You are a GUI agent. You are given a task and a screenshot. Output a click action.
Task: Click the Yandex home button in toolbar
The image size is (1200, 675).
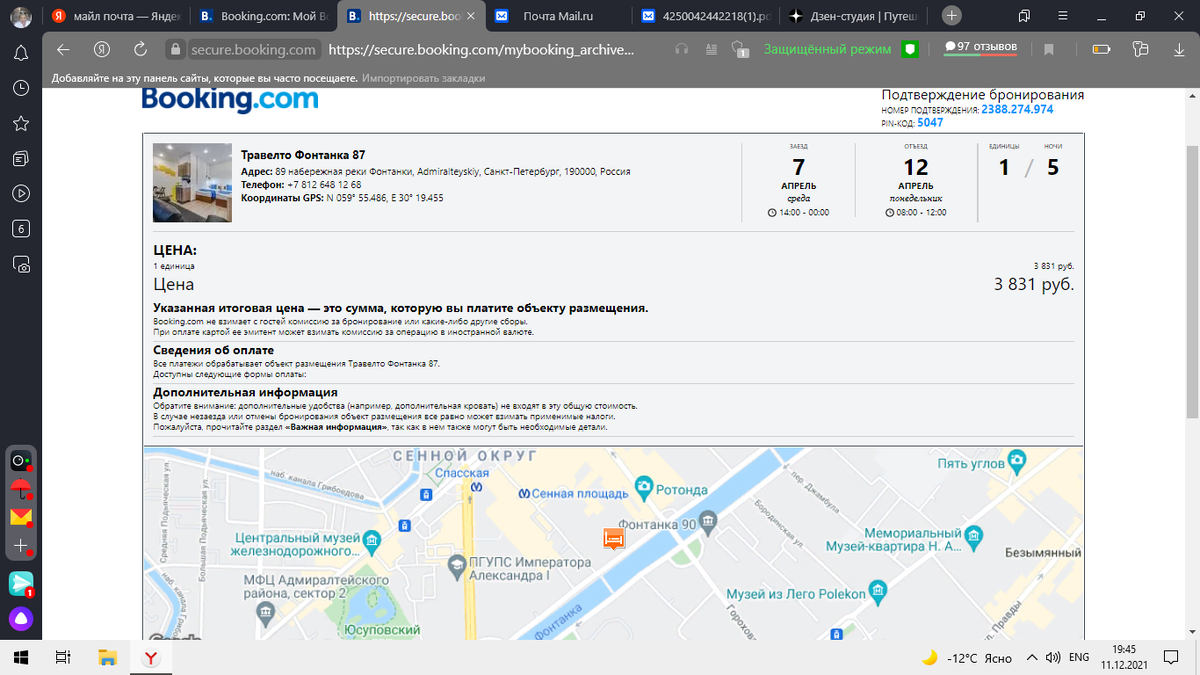pos(101,49)
